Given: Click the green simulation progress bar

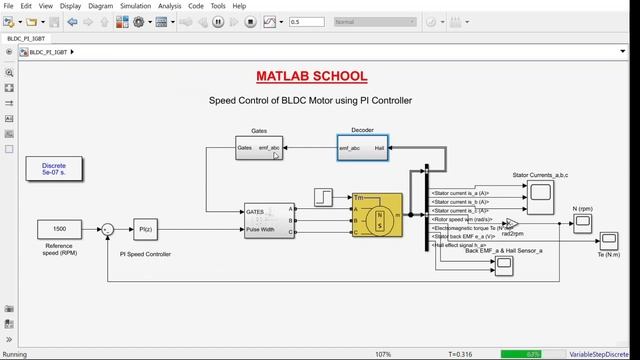Looking at the screenshot, I should 532,354.
